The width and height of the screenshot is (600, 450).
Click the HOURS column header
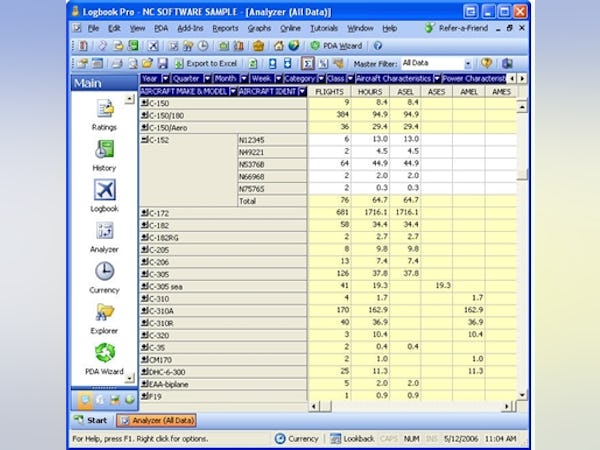(x=370, y=92)
